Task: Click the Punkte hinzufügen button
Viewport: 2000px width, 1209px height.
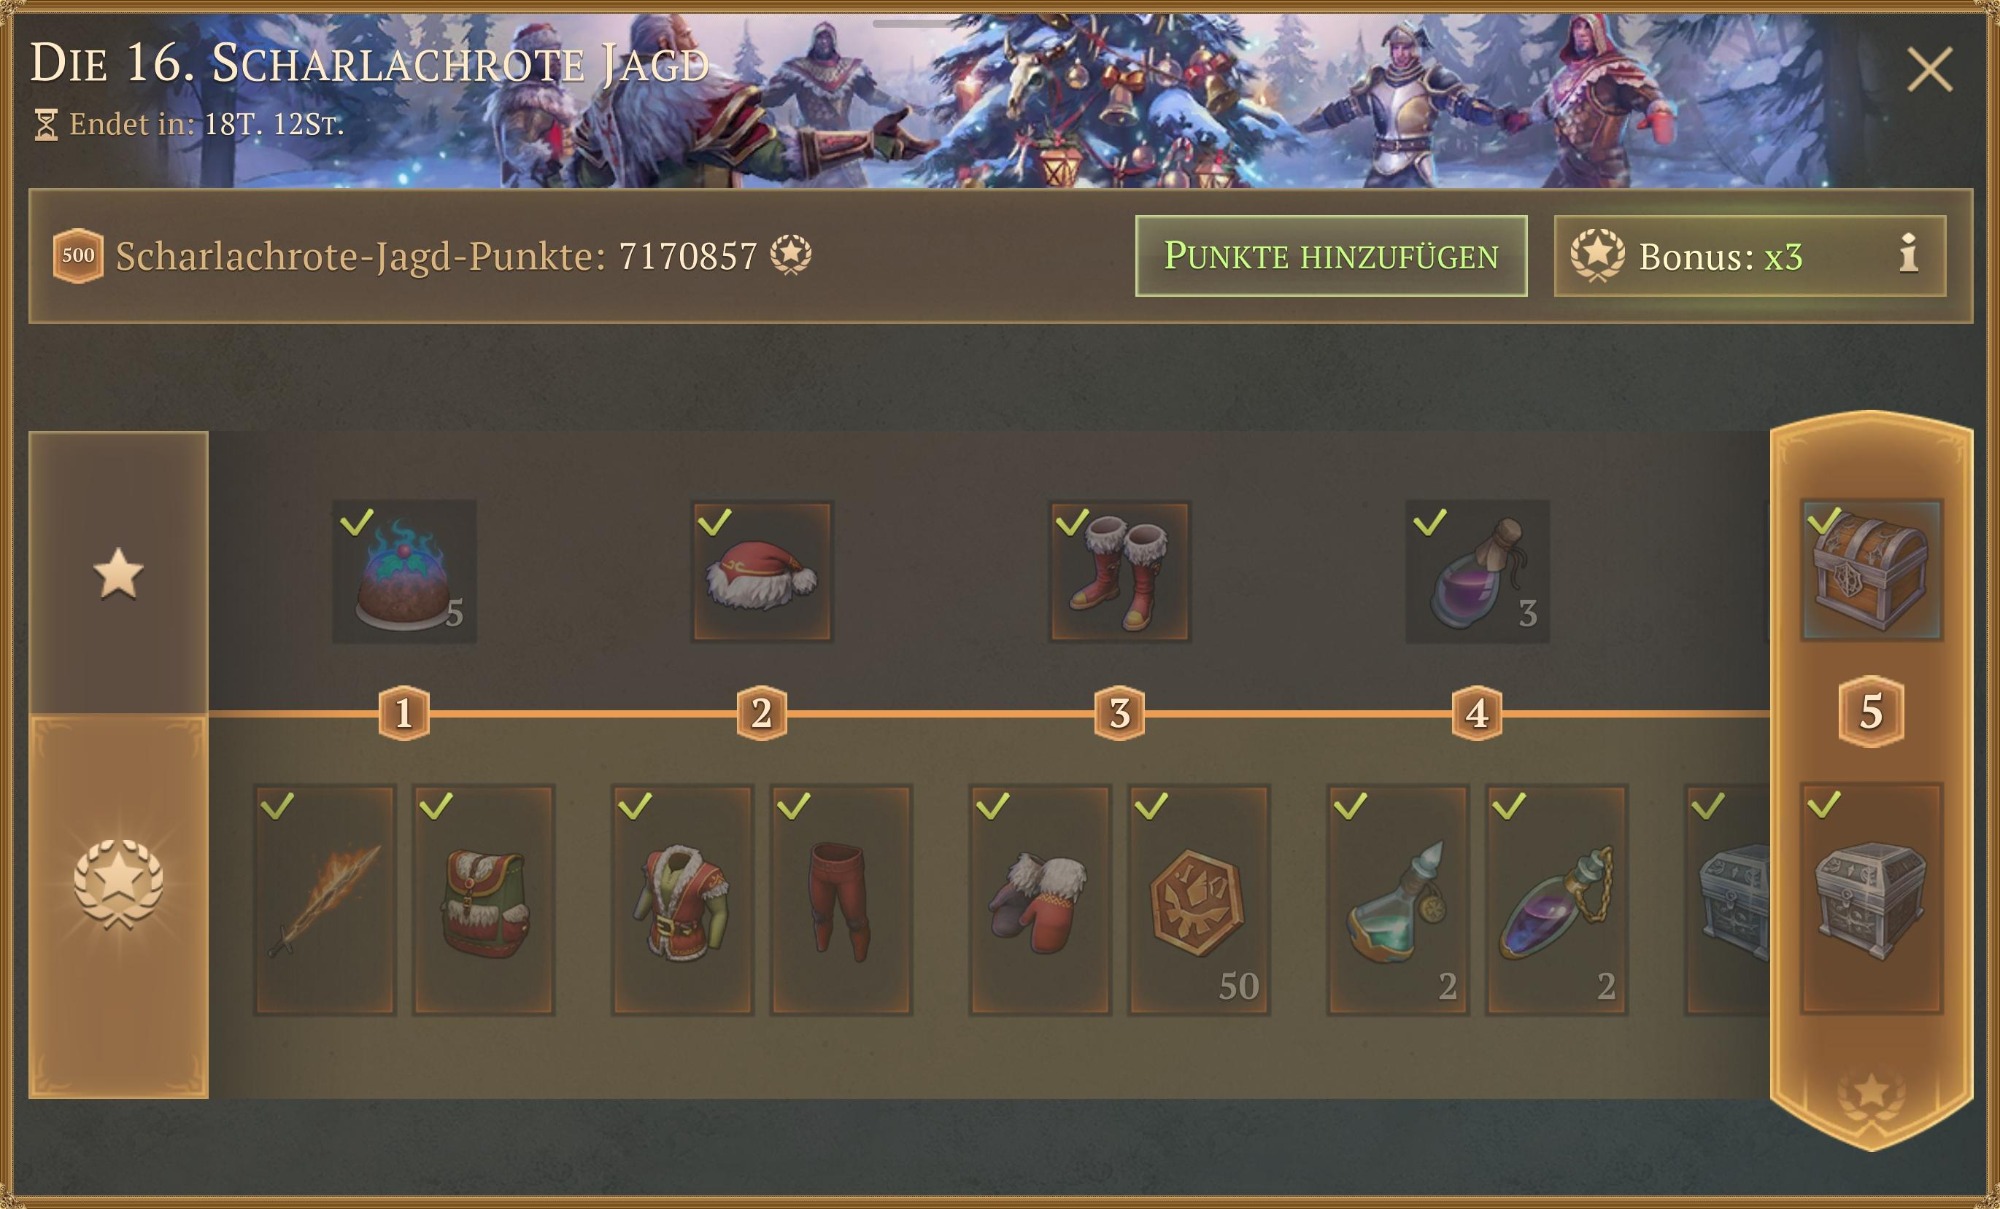Action: coord(1331,256)
